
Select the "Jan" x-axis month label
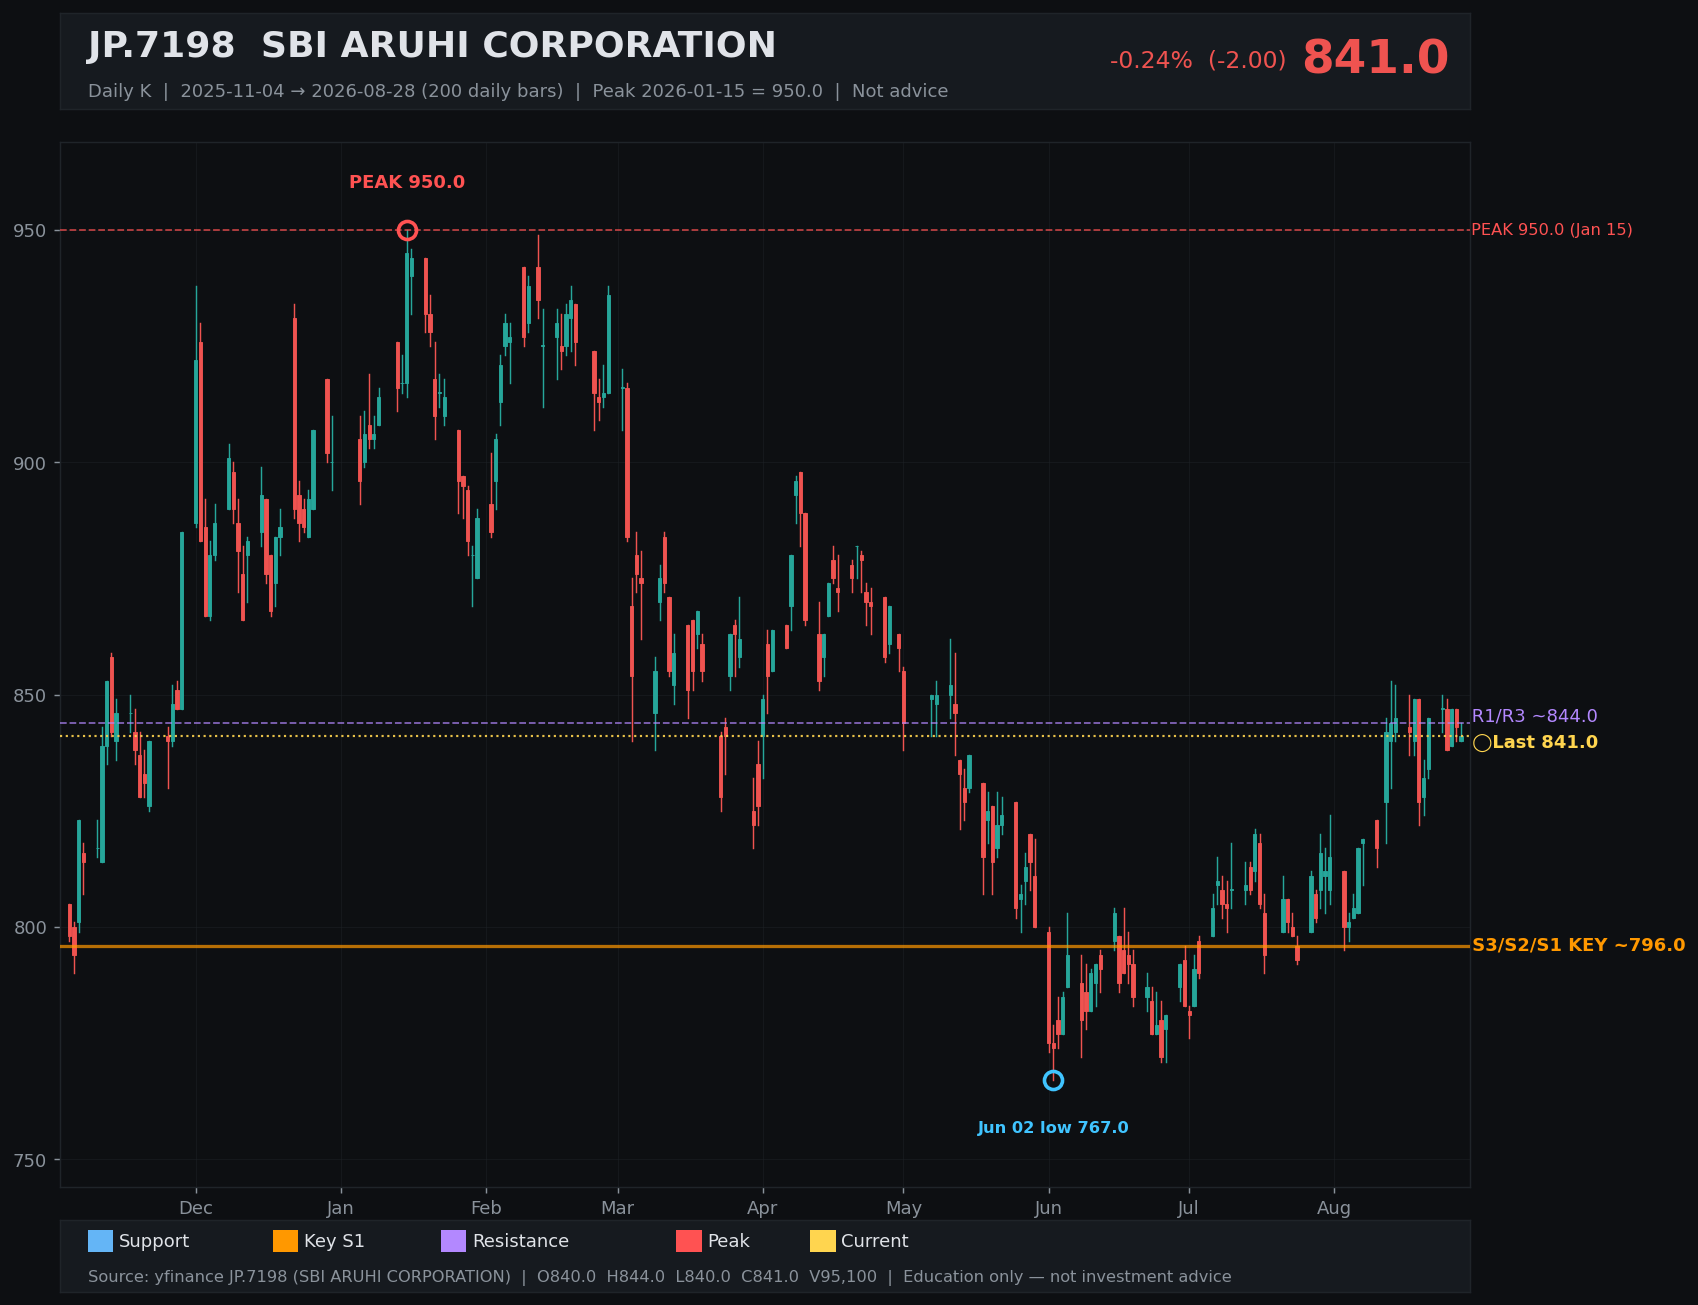point(340,1208)
